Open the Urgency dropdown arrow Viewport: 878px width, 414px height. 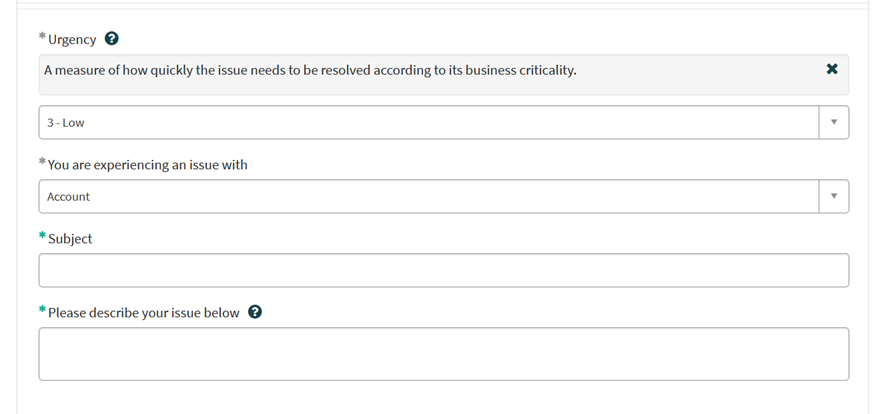[833, 123]
